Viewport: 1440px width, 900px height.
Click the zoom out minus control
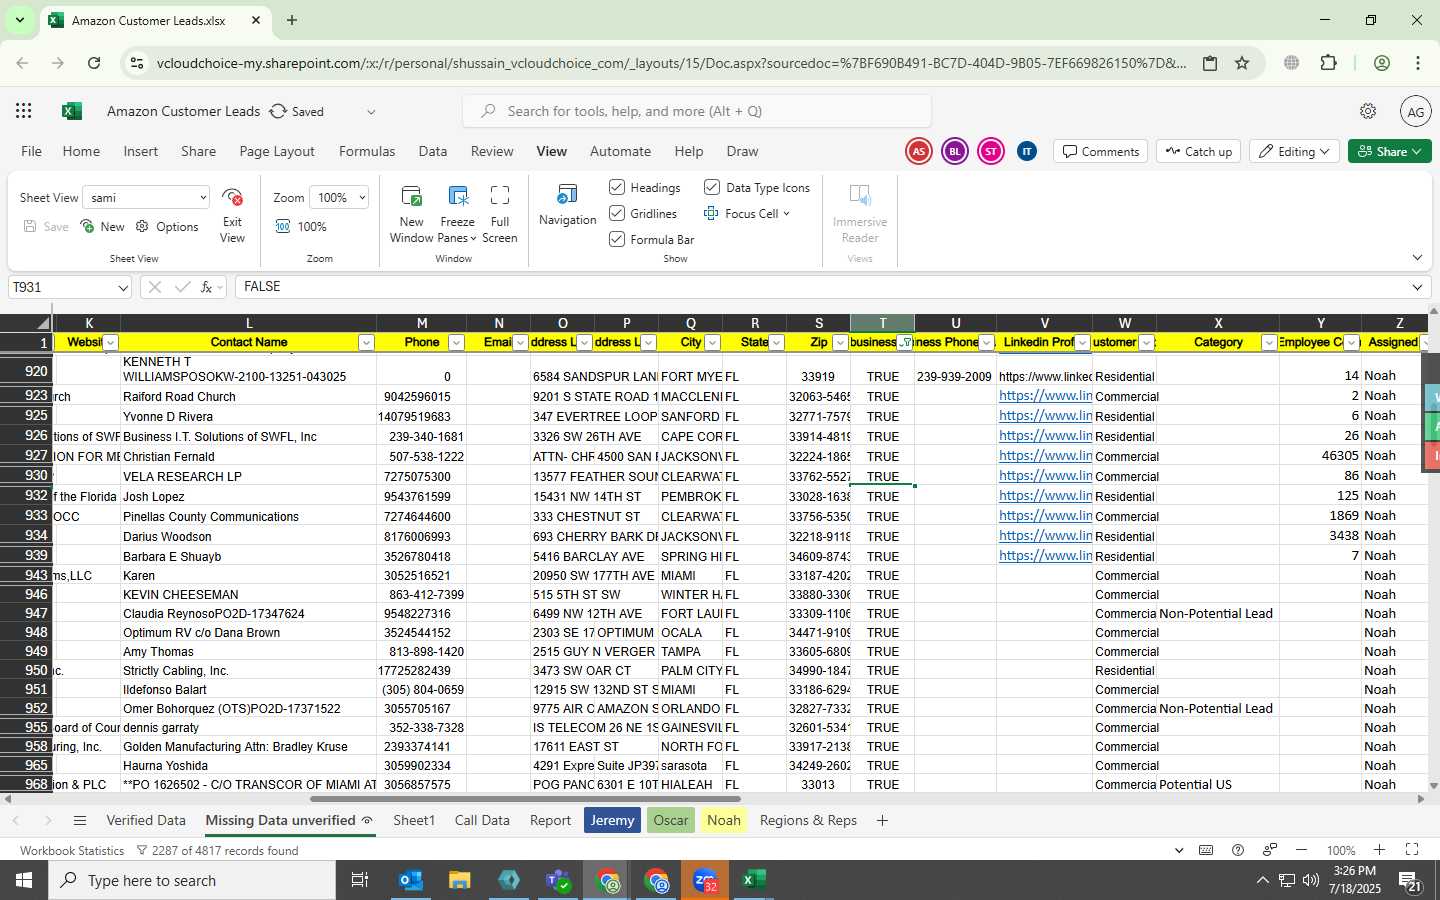click(1301, 850)
